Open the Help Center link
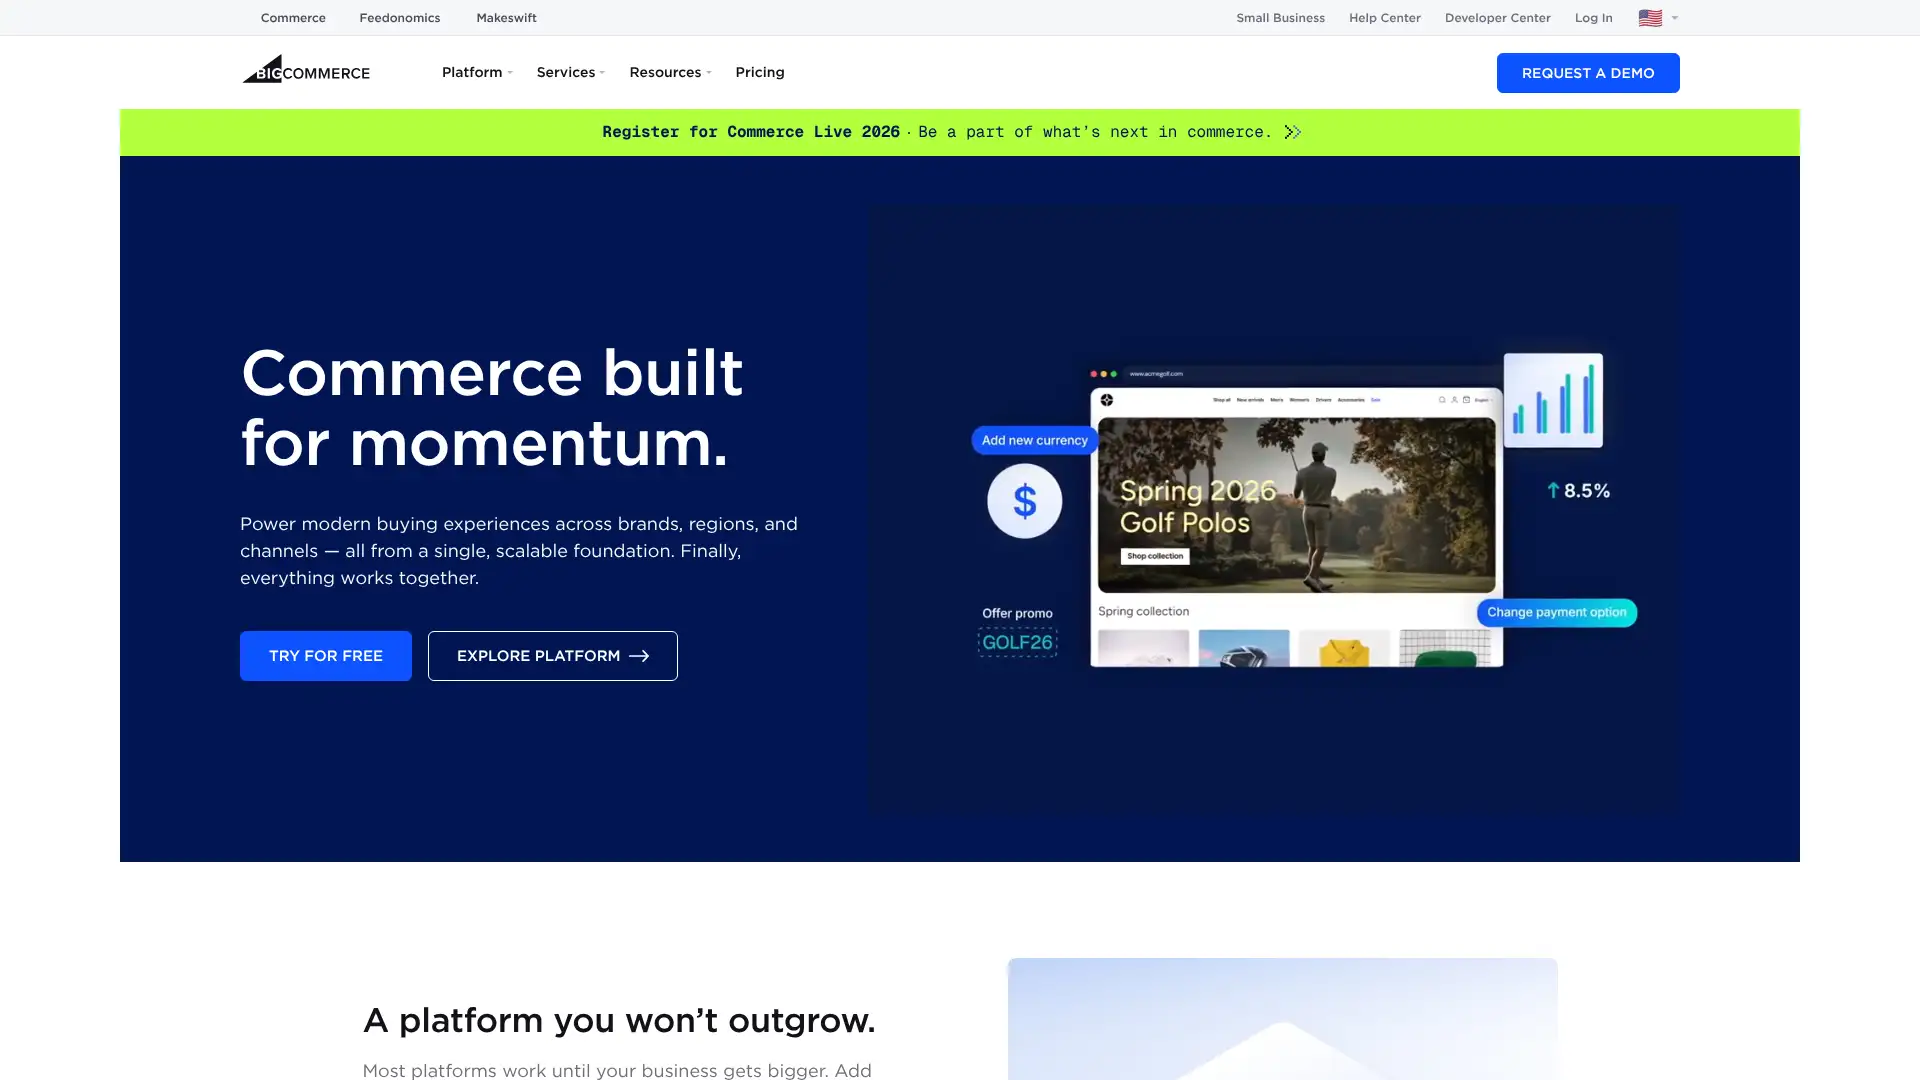This screenshot has height=1080, width=1920. (x=1384, y=18)
